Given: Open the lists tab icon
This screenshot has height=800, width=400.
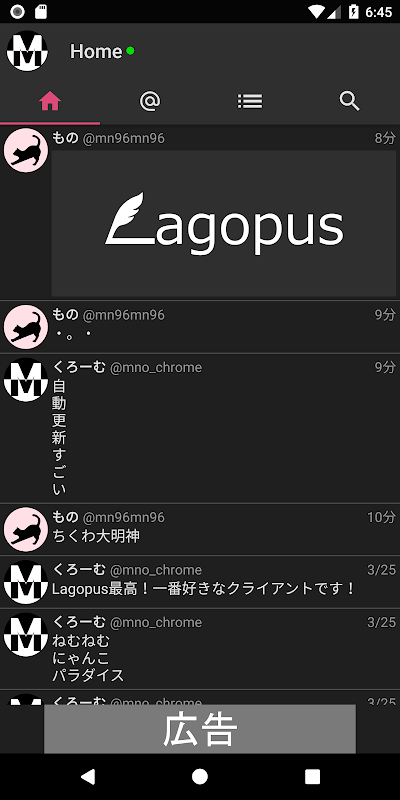Looking at the screenshot, I should pyautogui.click(x=250, y=102).
